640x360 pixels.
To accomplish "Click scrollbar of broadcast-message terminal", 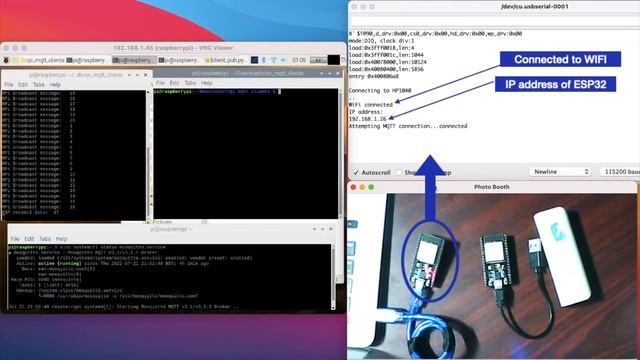I will pos(148,156).
